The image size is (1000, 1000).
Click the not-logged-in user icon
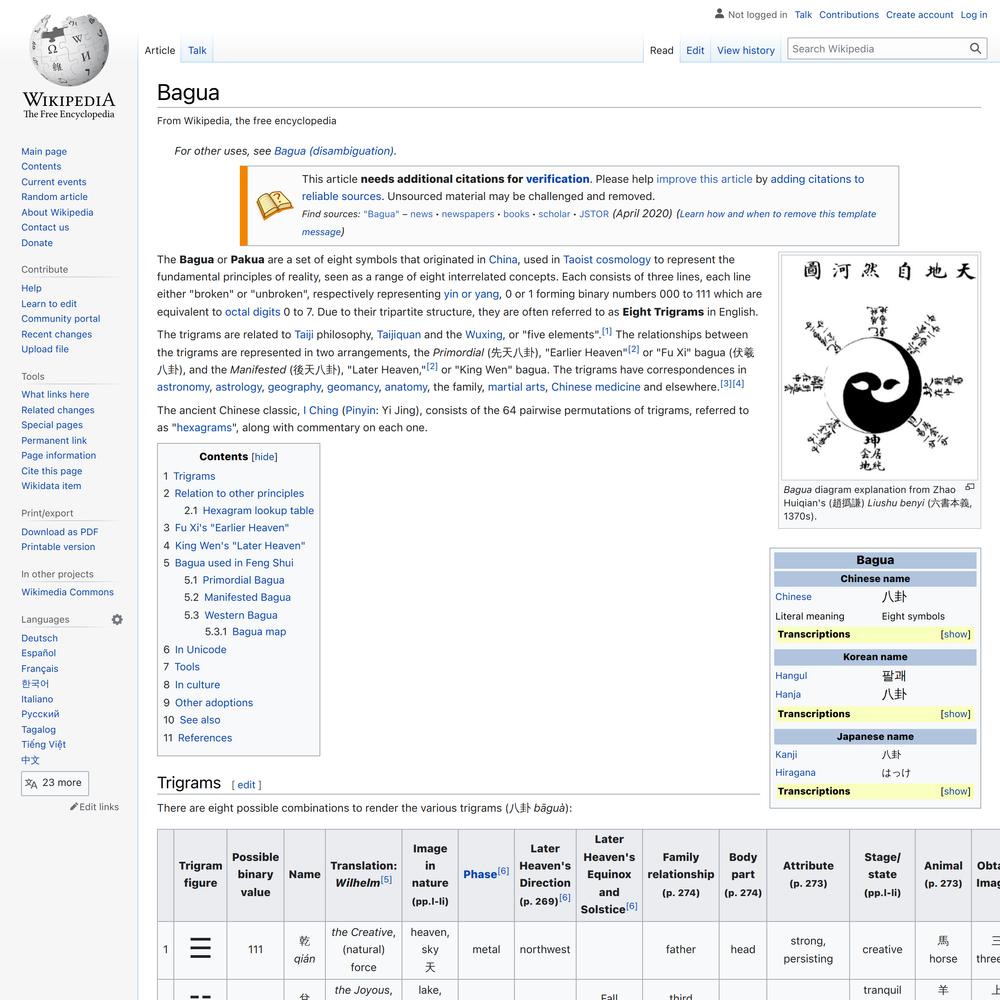[x=719, y=13]
